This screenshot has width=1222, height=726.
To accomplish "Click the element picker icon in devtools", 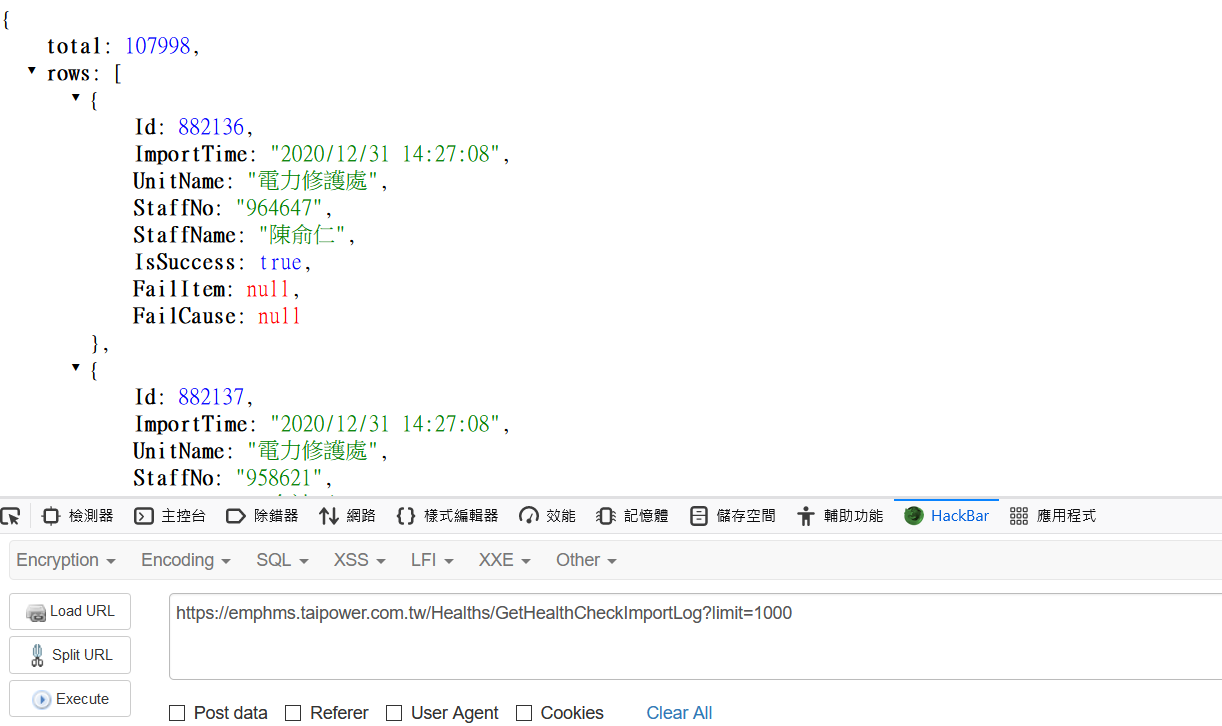I will (x=9, y=516).
